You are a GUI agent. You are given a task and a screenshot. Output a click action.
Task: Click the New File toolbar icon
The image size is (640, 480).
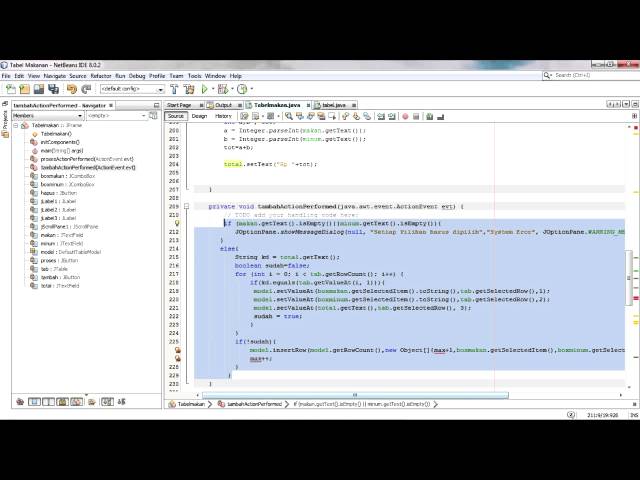pos(11,89)
